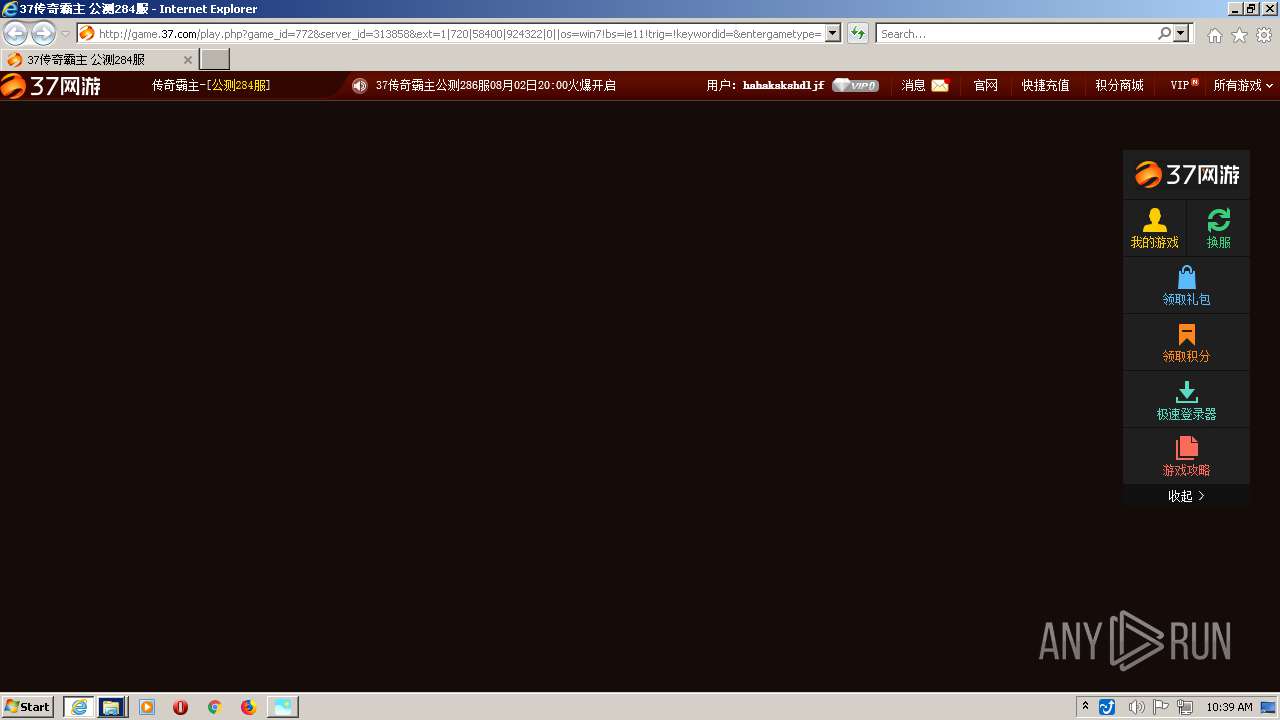This screenshot has width=1280, height=720.
Task: Click 领取积分 bookmark icon
Action: coord(1186,335)
